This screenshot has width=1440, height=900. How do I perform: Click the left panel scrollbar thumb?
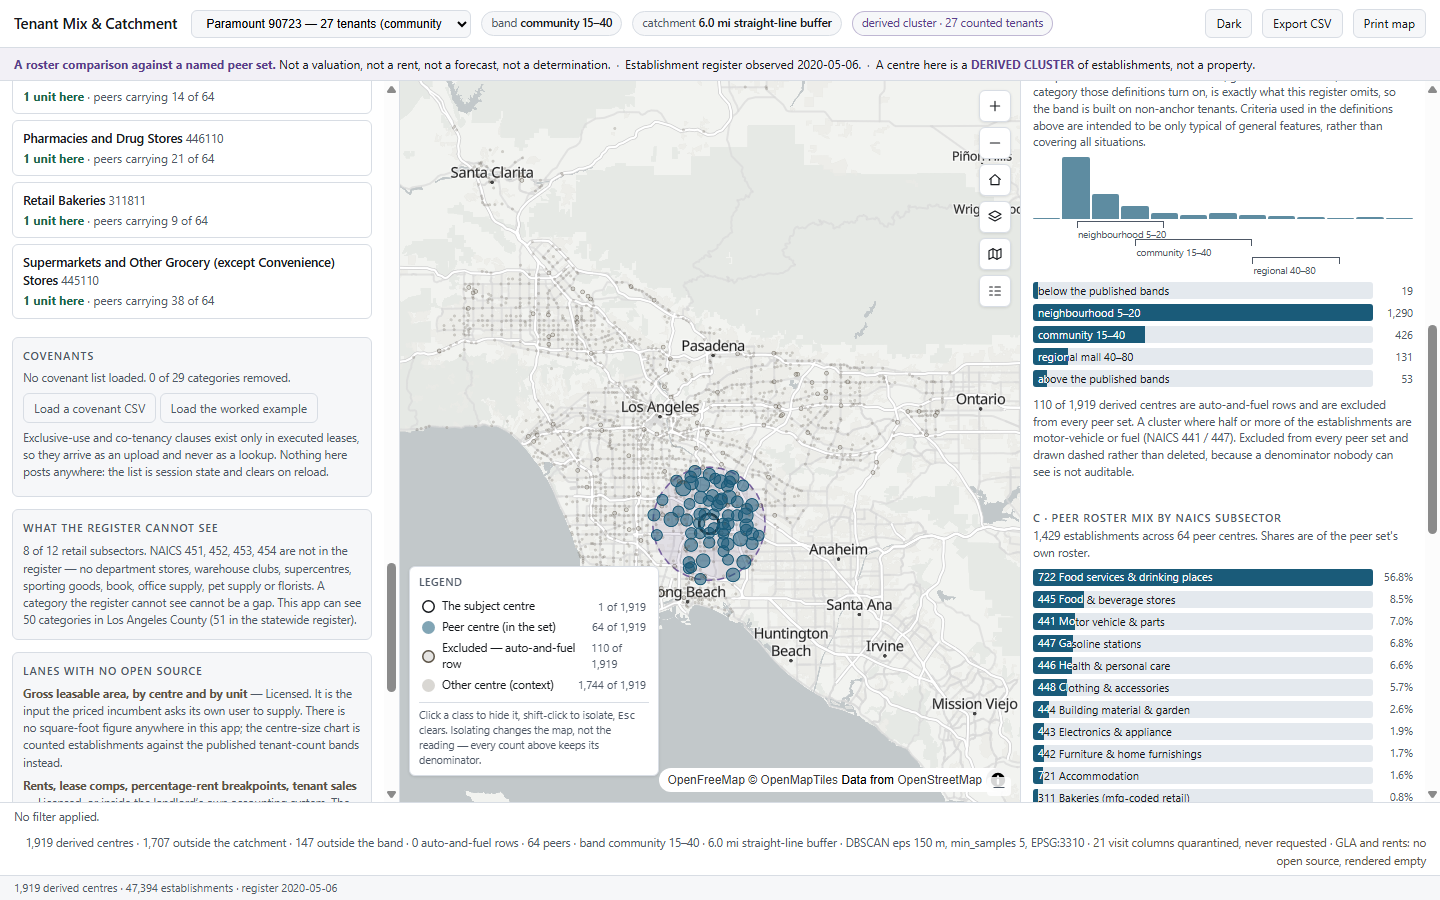point(391,628)
